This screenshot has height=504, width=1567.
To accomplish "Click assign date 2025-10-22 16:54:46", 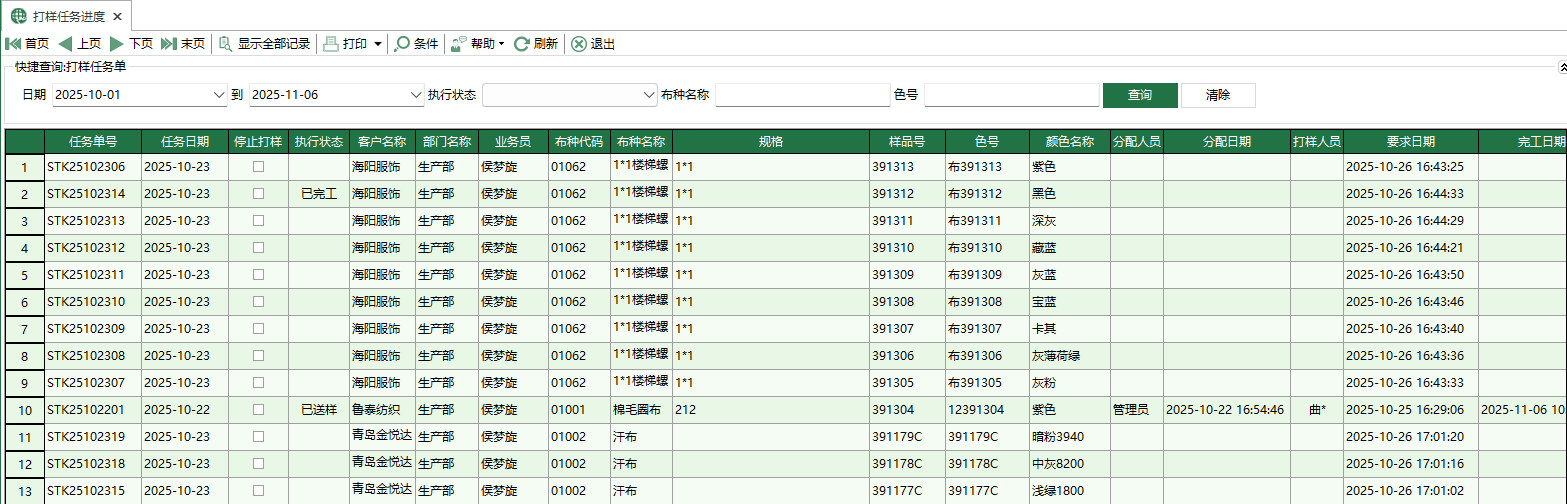I will (x=1227, y=410).
